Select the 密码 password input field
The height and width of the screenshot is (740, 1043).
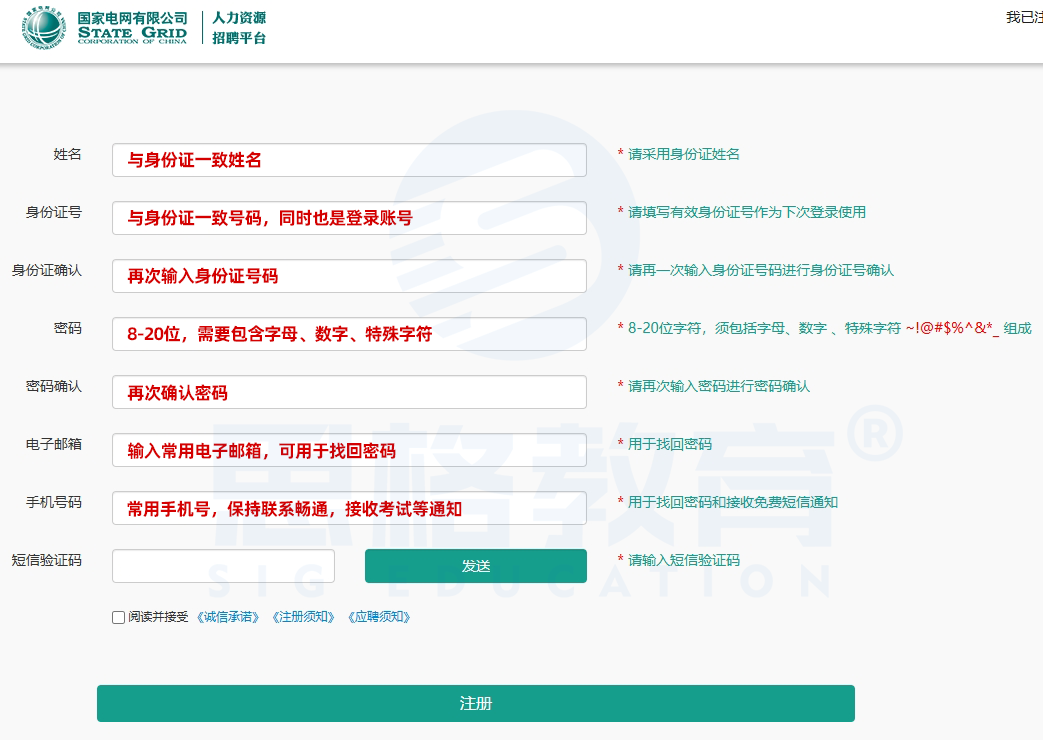pos(349,334)
